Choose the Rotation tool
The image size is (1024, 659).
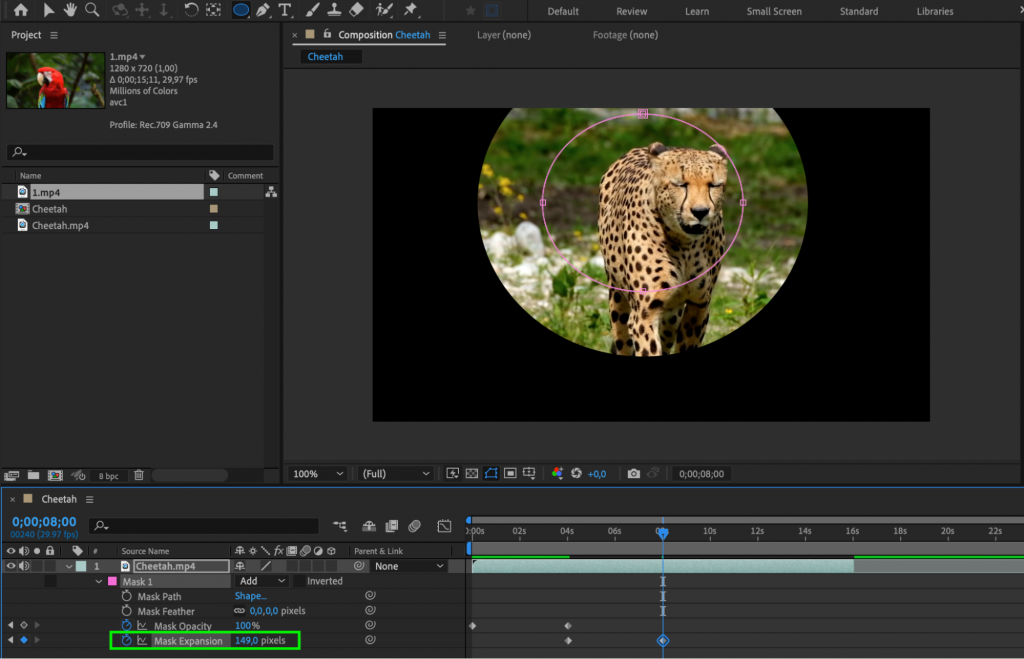[190, 11]
